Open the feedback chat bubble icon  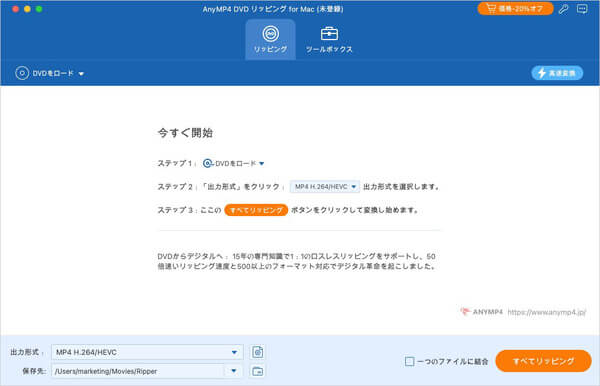[x=582, y=9]
